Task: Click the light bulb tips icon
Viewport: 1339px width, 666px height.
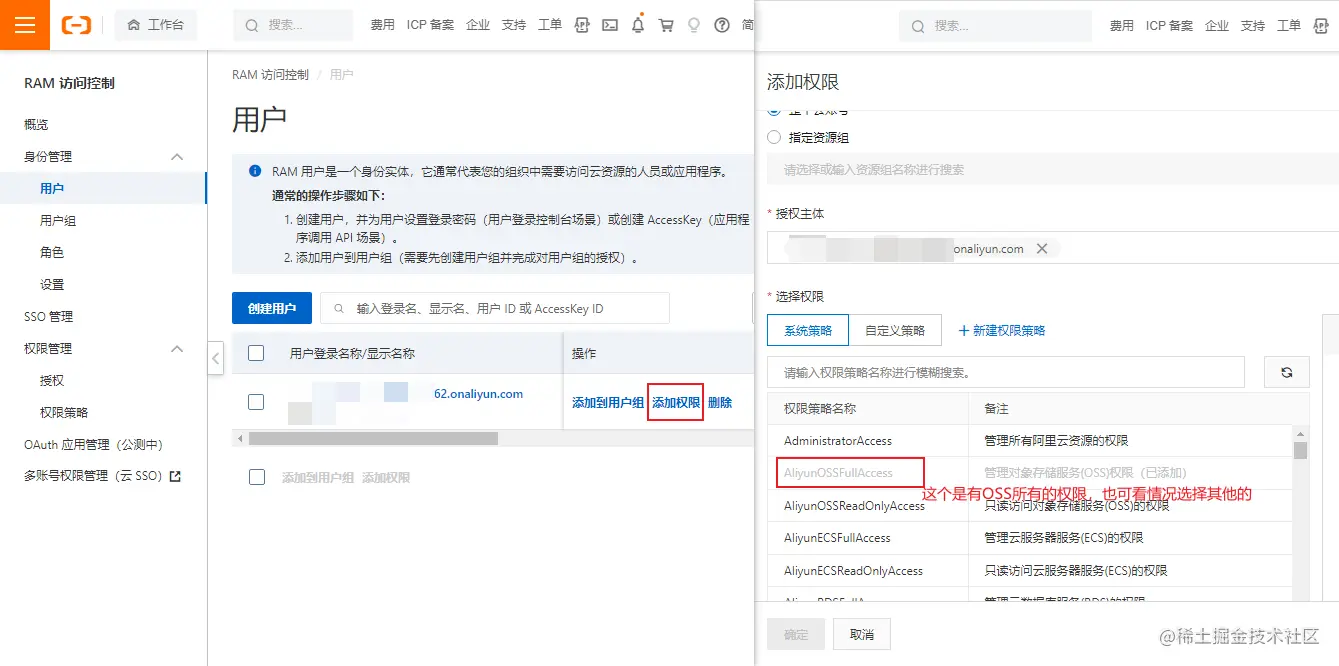Action: pyautogui.click(x=694, y=25)
